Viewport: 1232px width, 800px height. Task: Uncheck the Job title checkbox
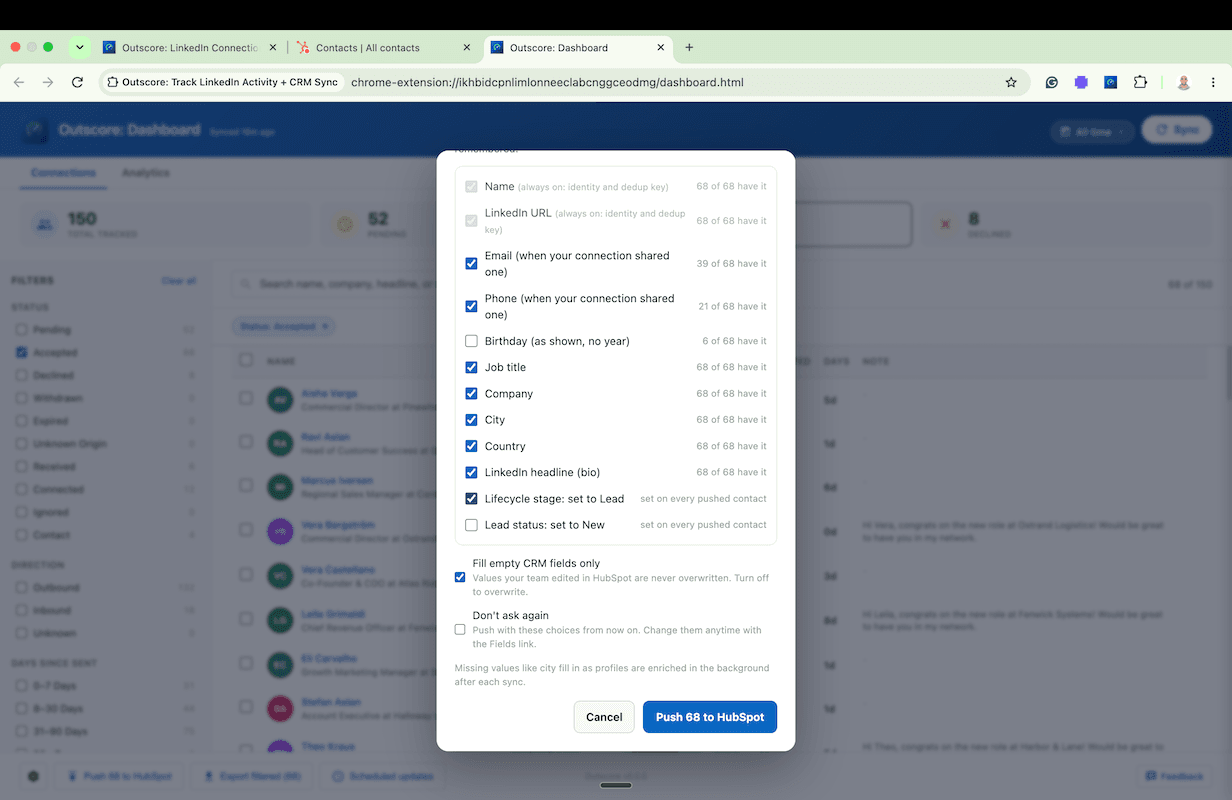471,367
